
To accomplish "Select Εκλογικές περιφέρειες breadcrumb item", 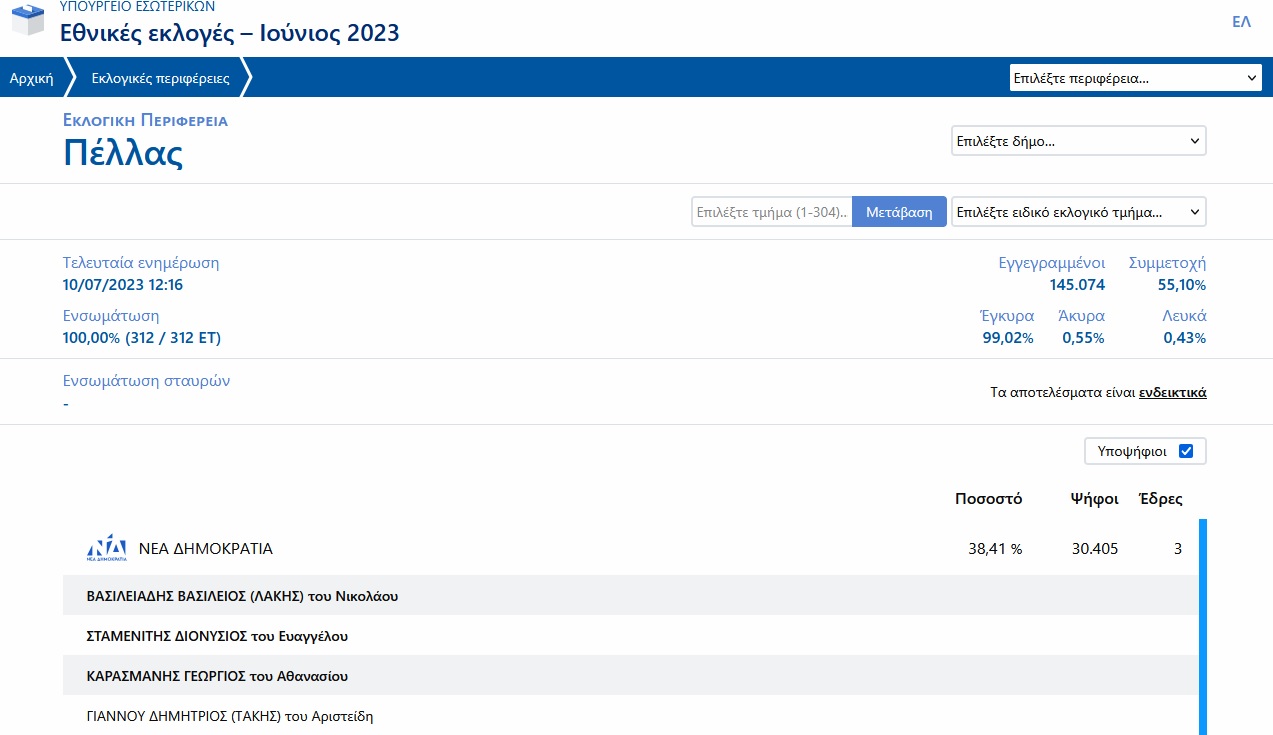I will point(160,78).
